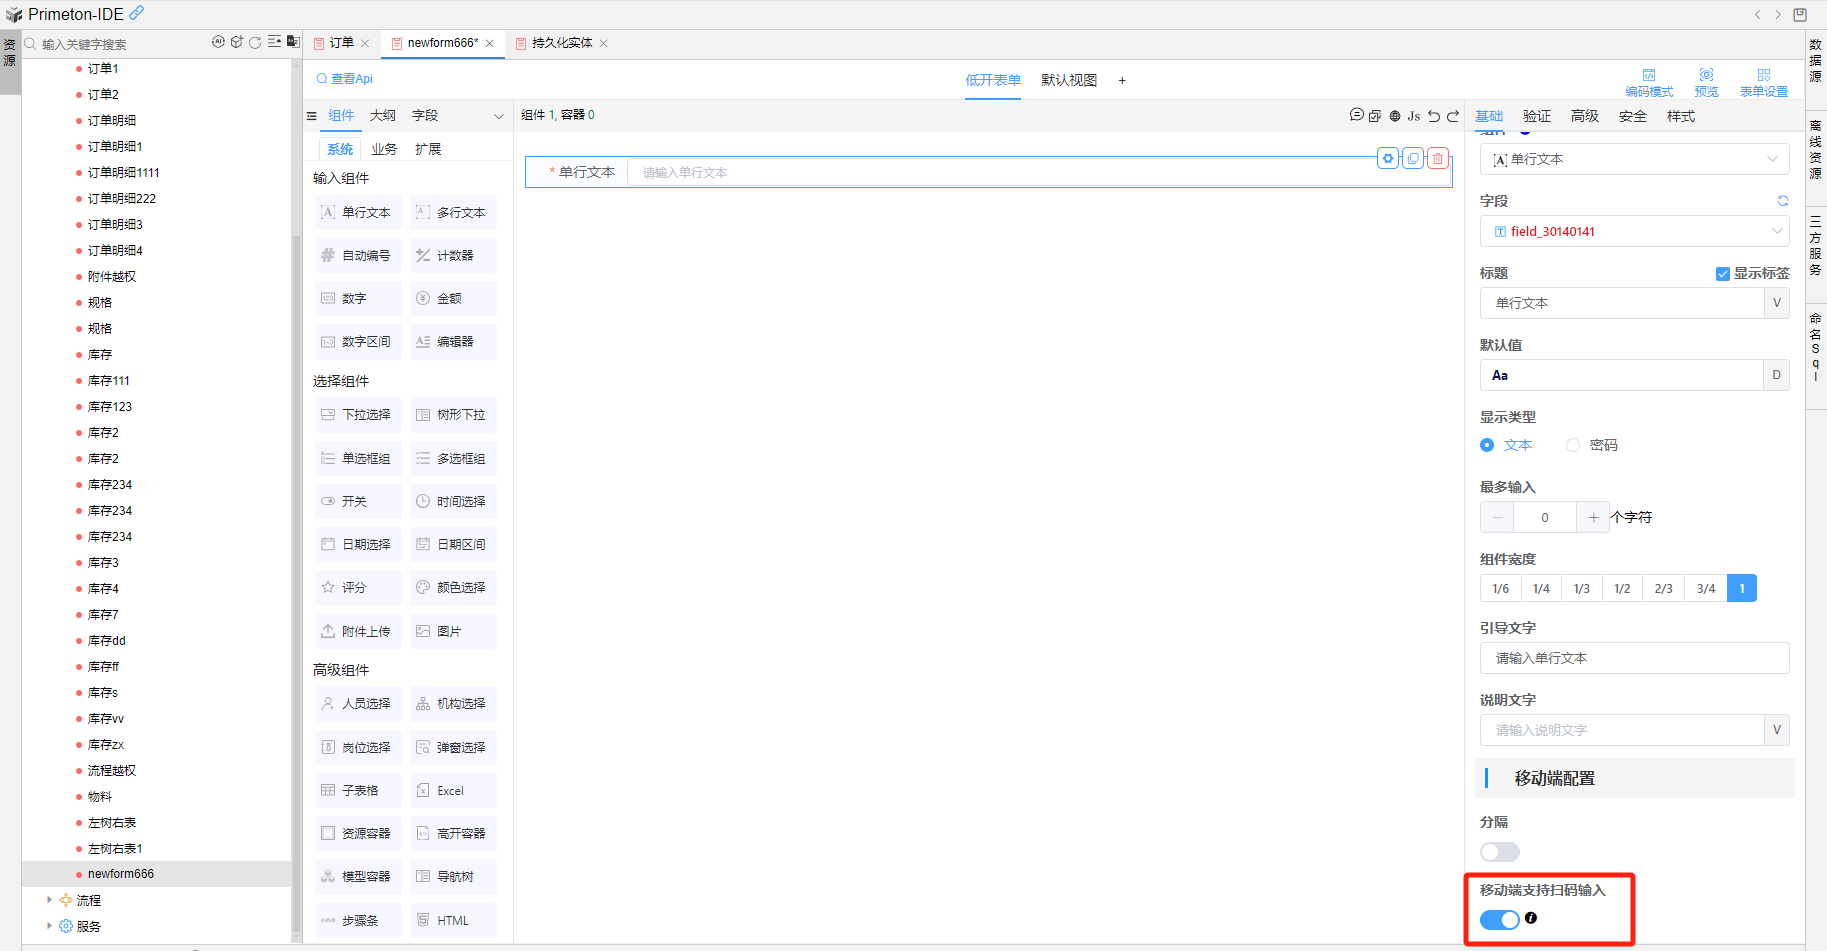Expand the 流程 tree node
Viewport: 1827px width, 951px height.
point(49,900)
